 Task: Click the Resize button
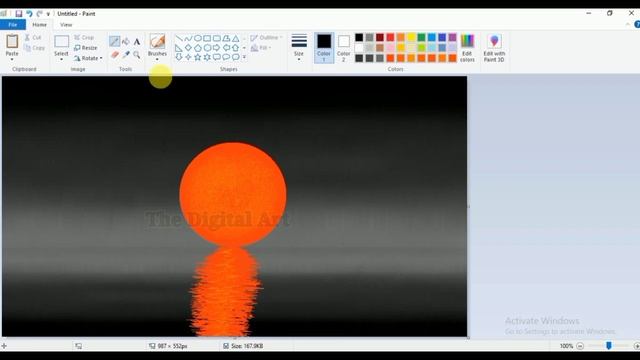coord(86,48)
